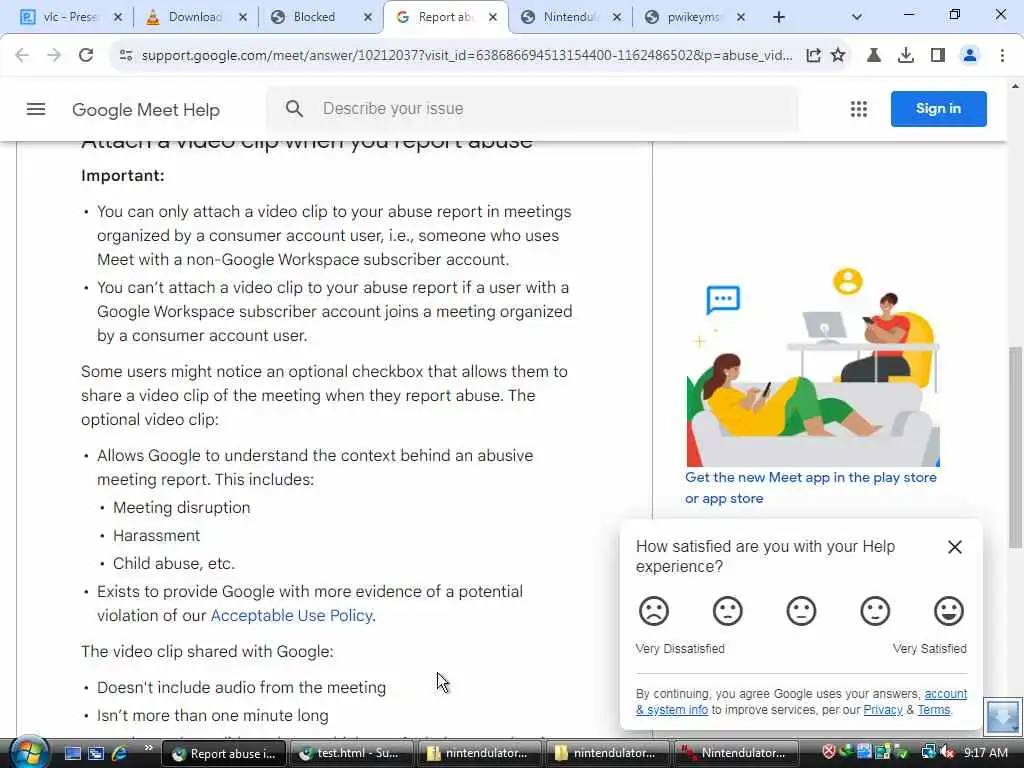Screen dimensions: 1024x768
Task: Switch to the Download tab
Action: [x=195, y=17]
